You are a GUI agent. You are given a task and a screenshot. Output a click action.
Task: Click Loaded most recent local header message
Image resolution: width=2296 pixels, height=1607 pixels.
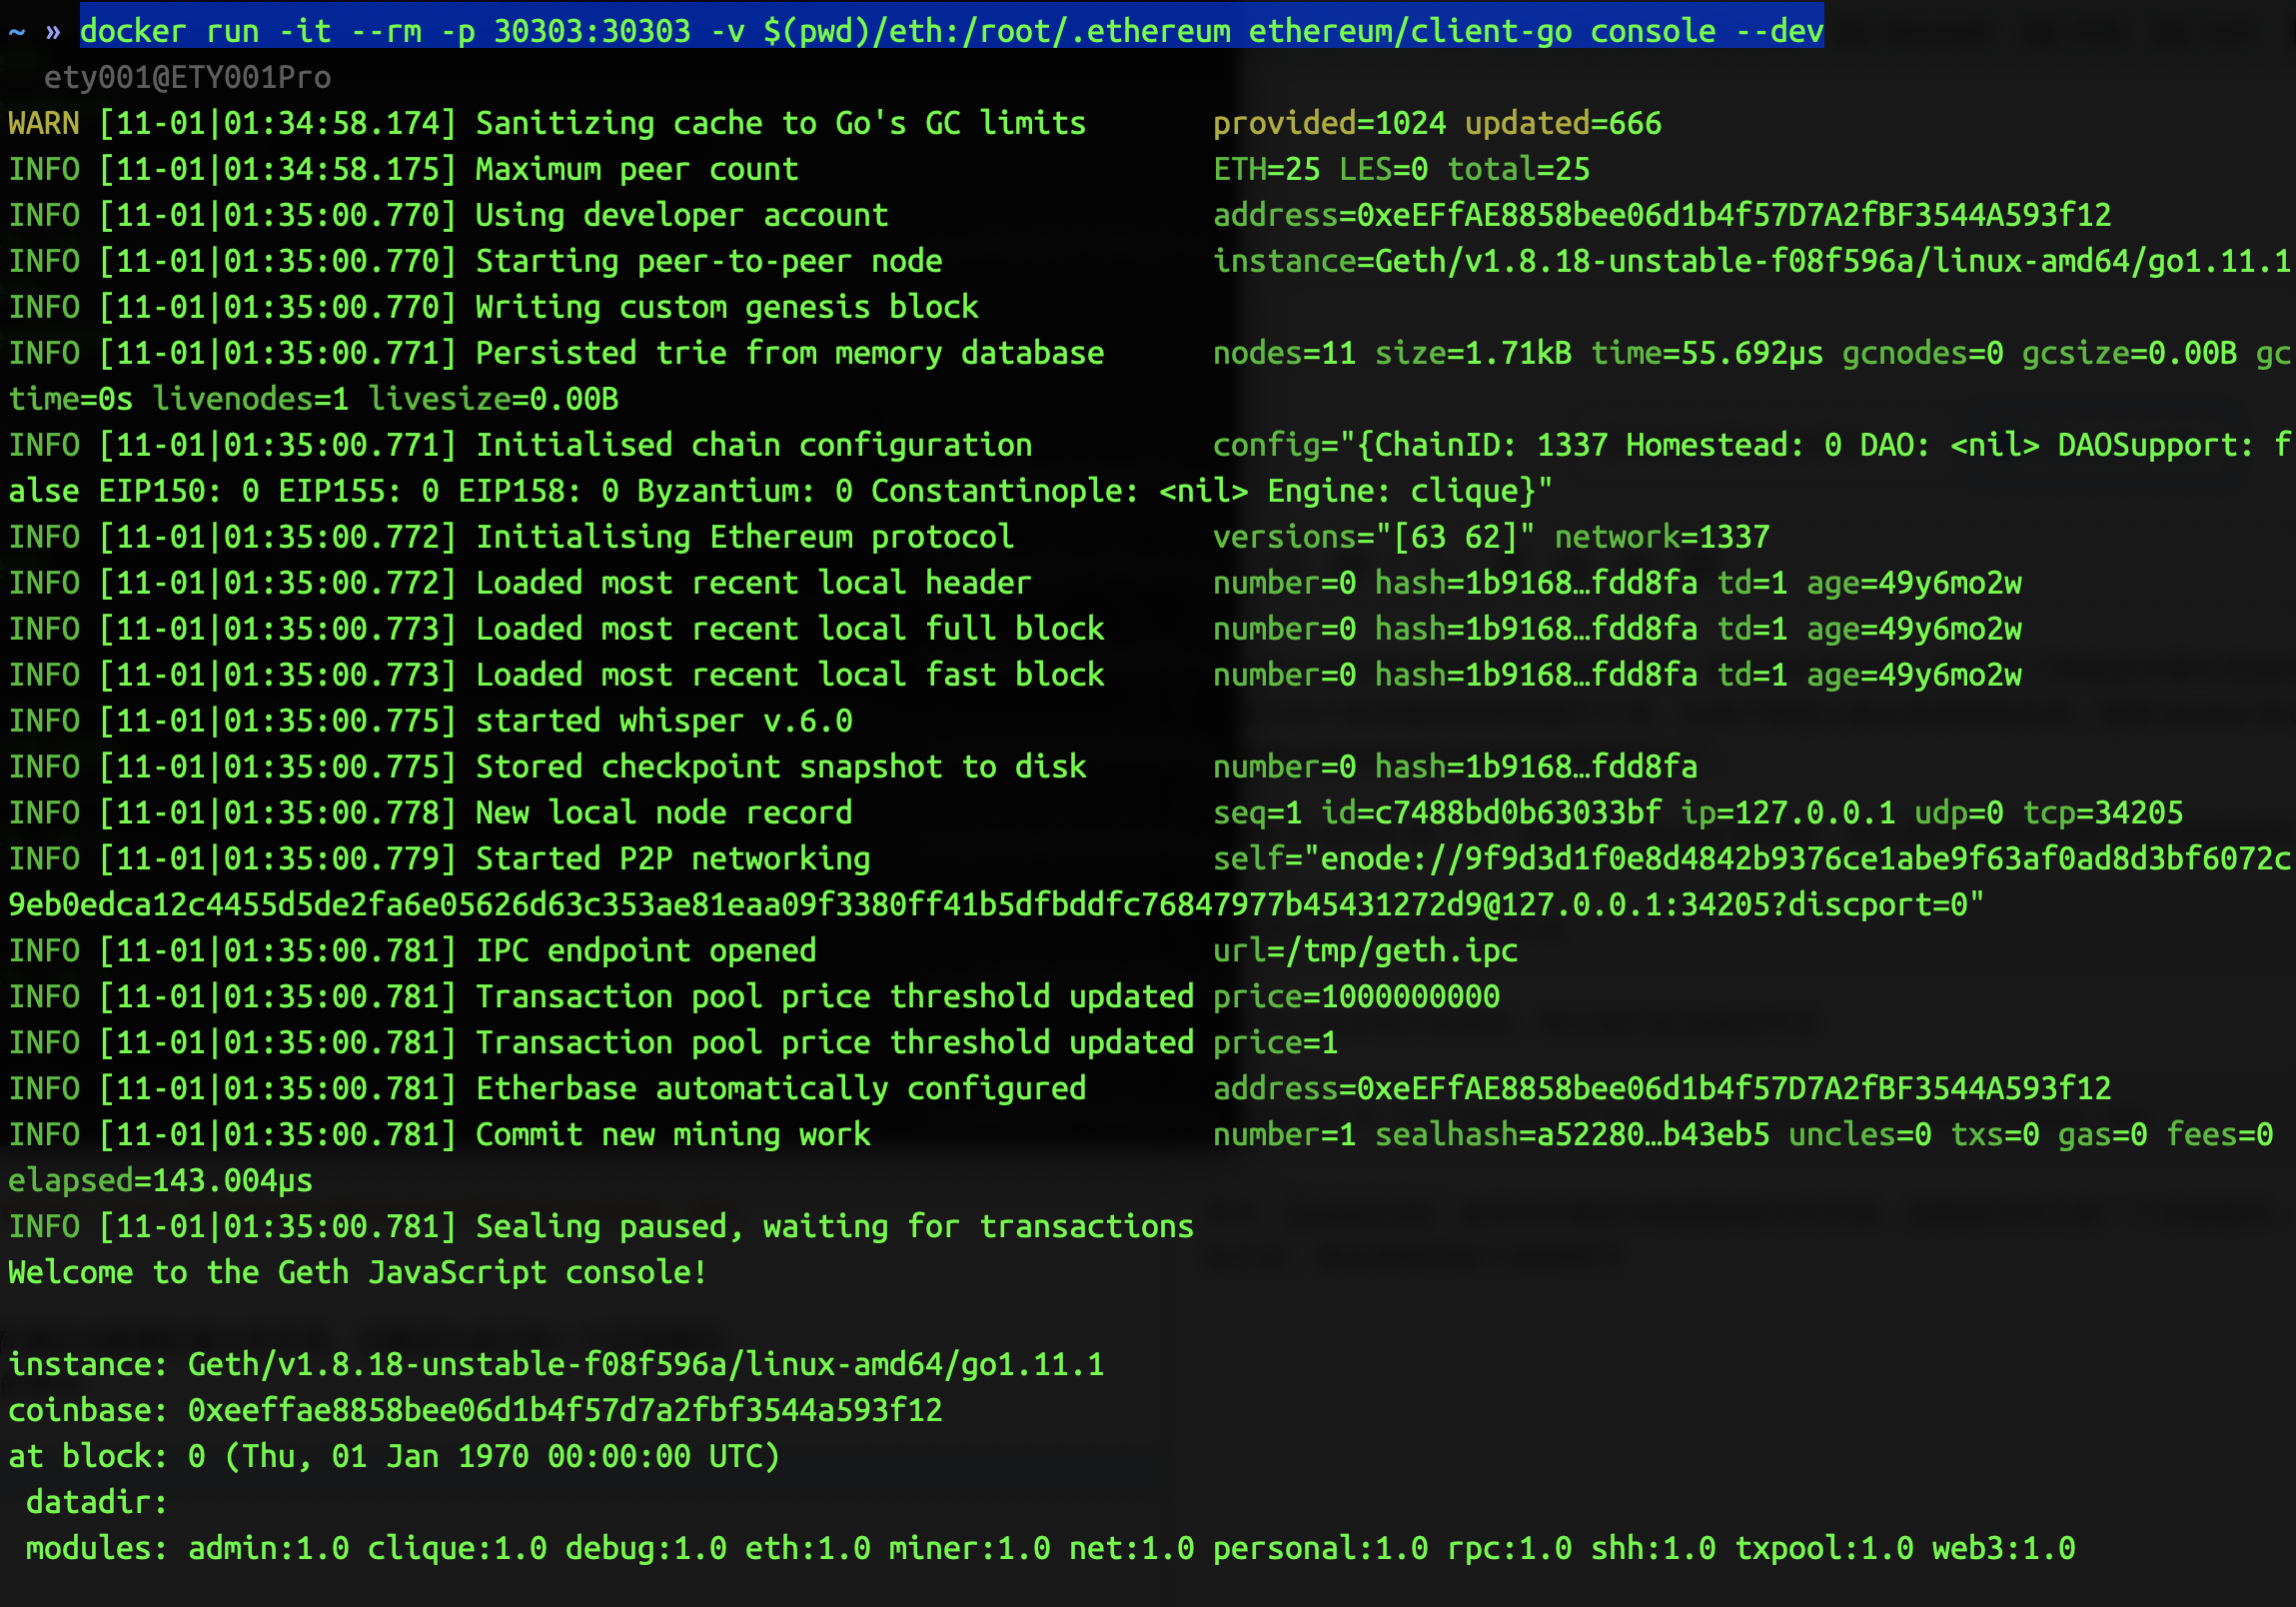point(753,583)
